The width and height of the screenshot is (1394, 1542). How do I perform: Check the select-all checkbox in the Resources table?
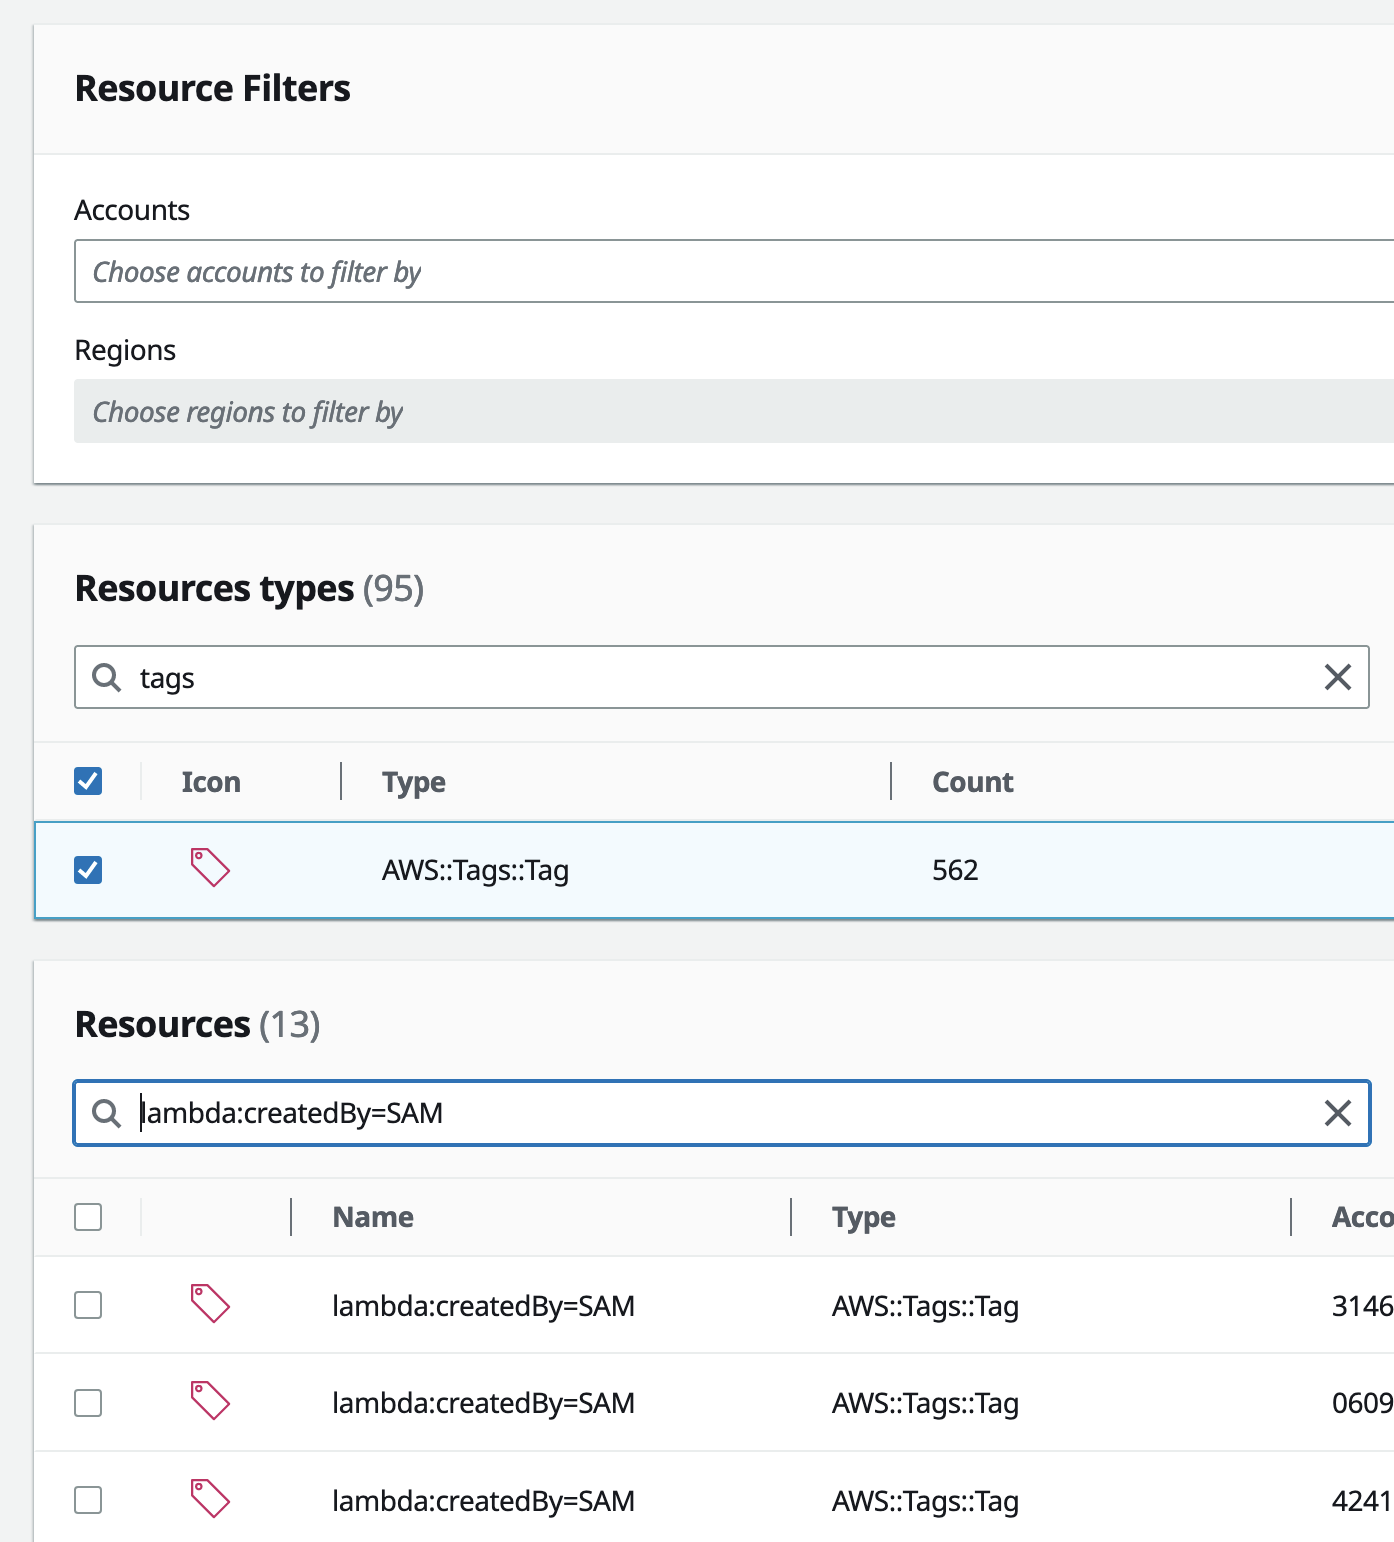click(88, 1217)
